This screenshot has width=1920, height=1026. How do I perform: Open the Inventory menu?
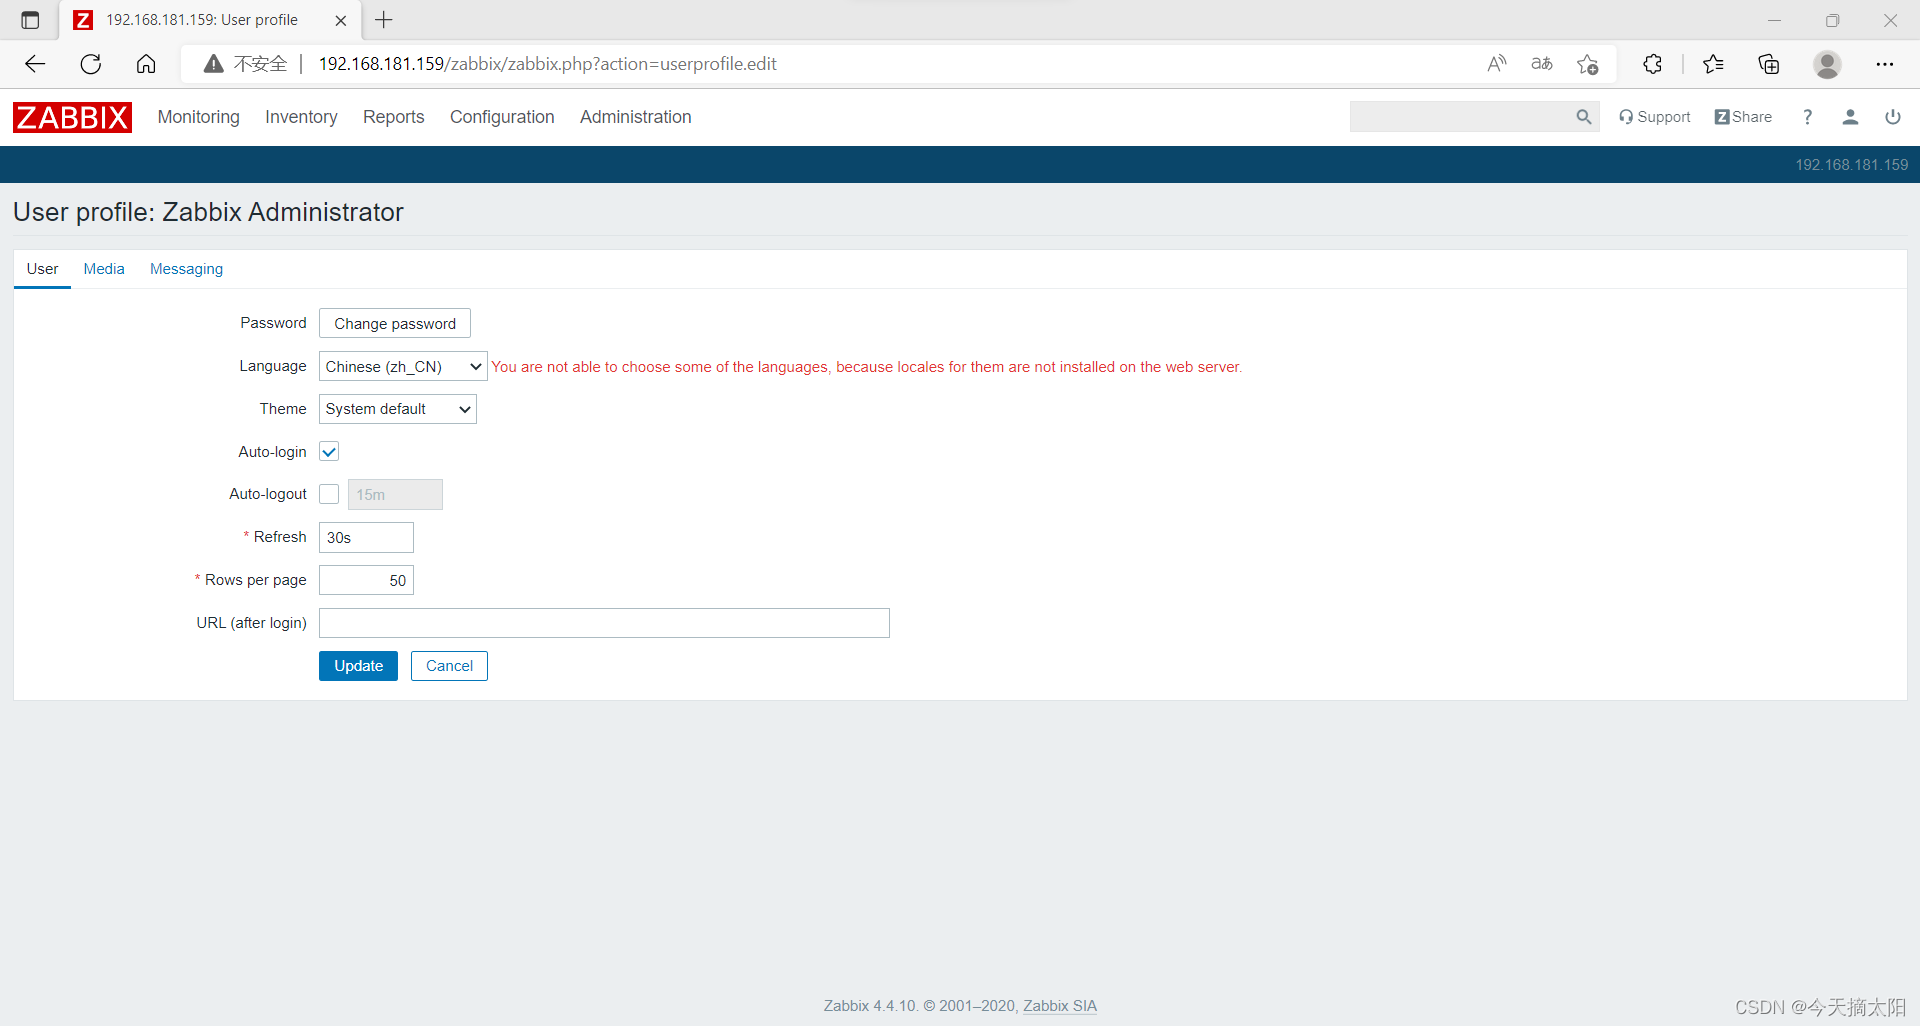point(301,117)
